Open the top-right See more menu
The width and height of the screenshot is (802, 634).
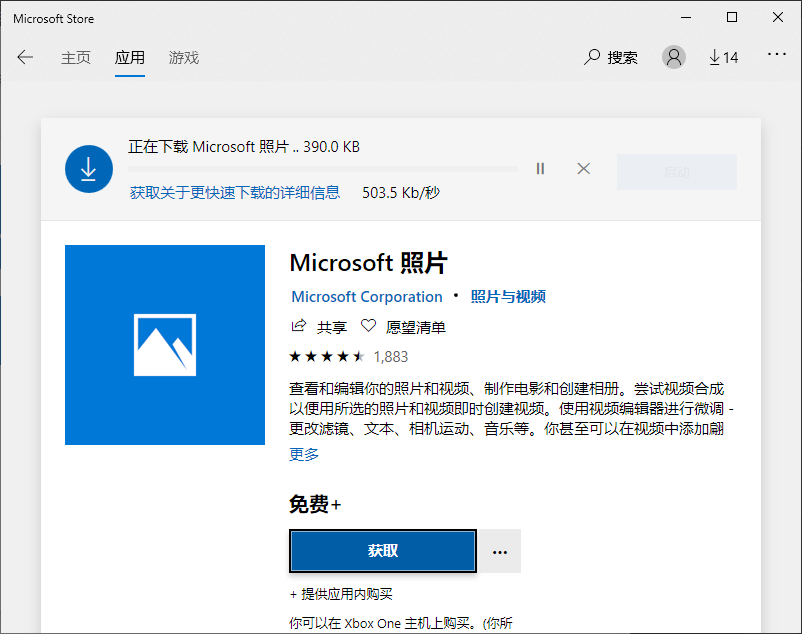[776, 54]
